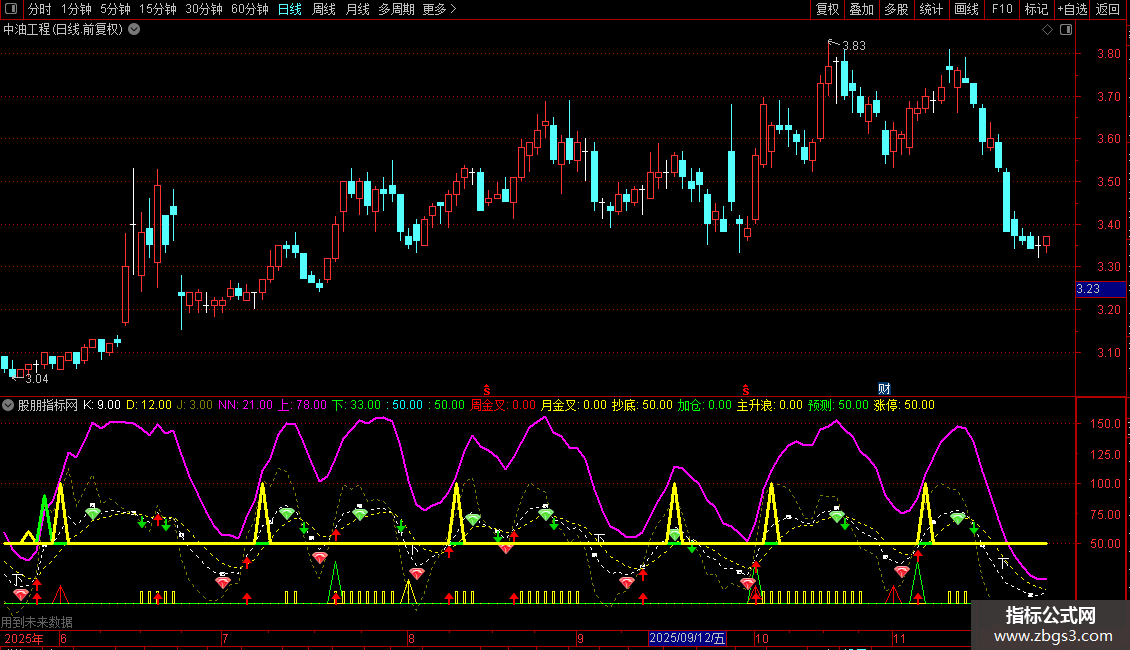Click the 财 finance marker icon
This screenshot has width=1130, height=650.
click(x=884, y=388)
